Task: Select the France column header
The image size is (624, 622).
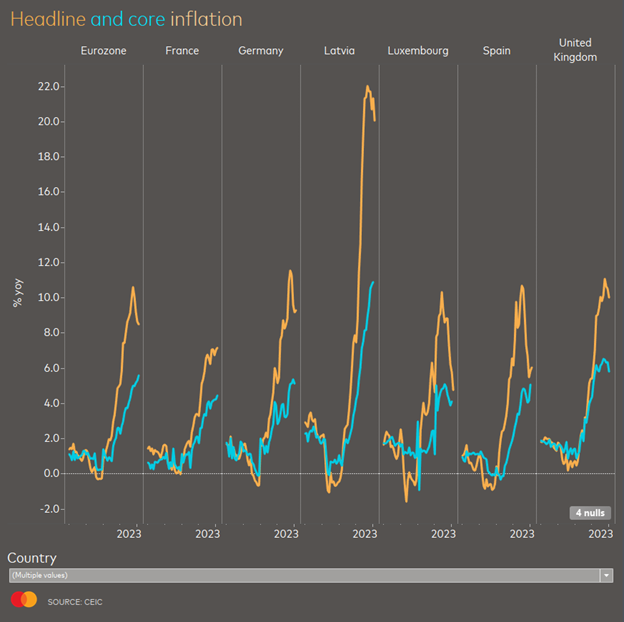Action: point(182,51)
